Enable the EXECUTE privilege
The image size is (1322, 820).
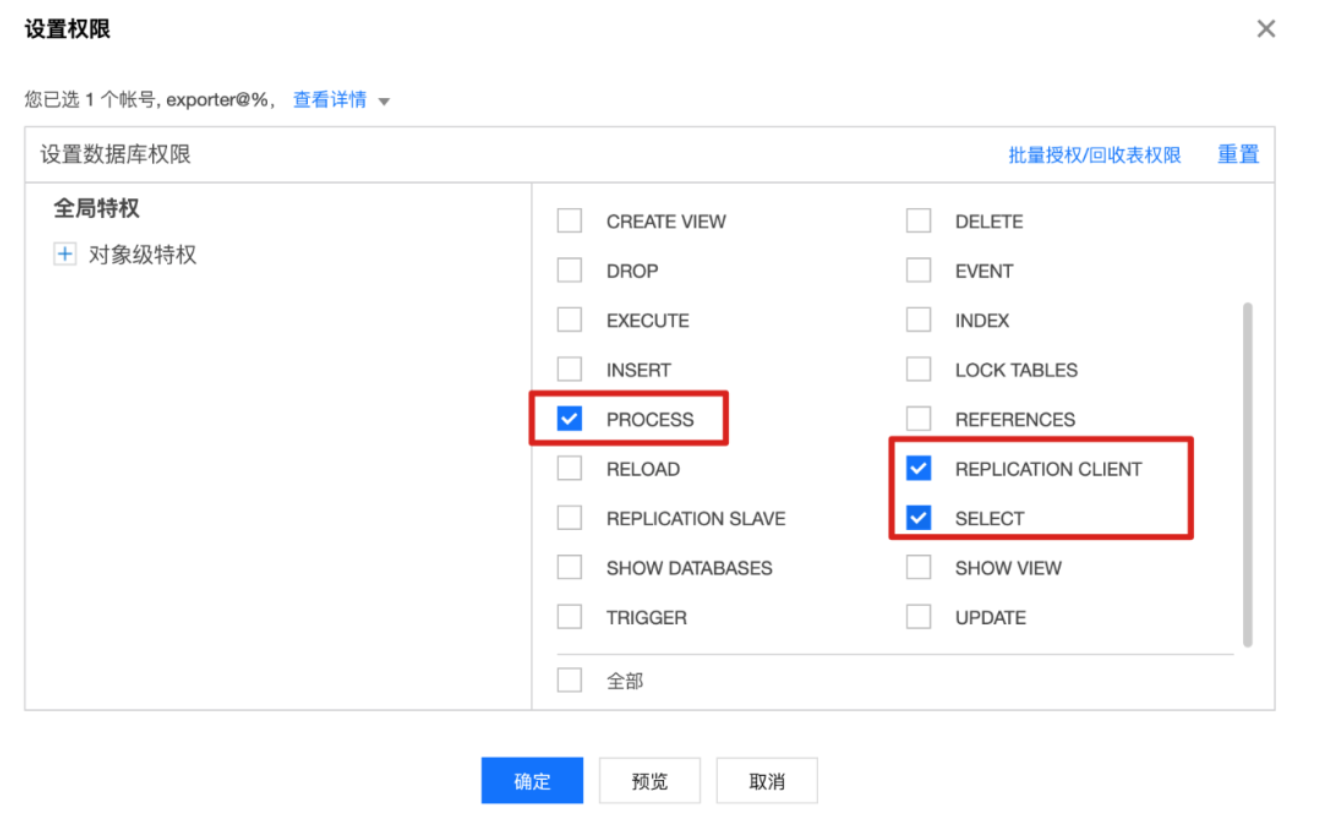point(569,319)
